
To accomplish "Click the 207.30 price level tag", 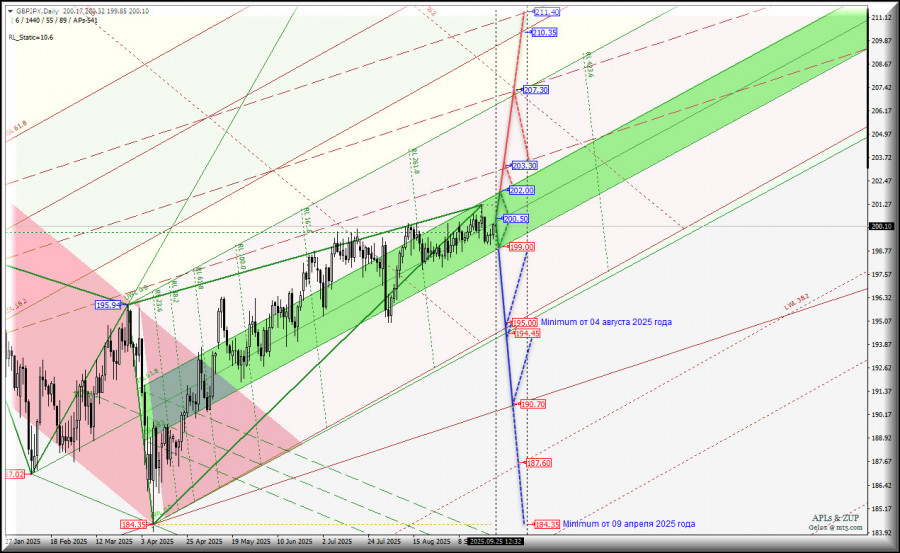I will click(x=536, y=90).
